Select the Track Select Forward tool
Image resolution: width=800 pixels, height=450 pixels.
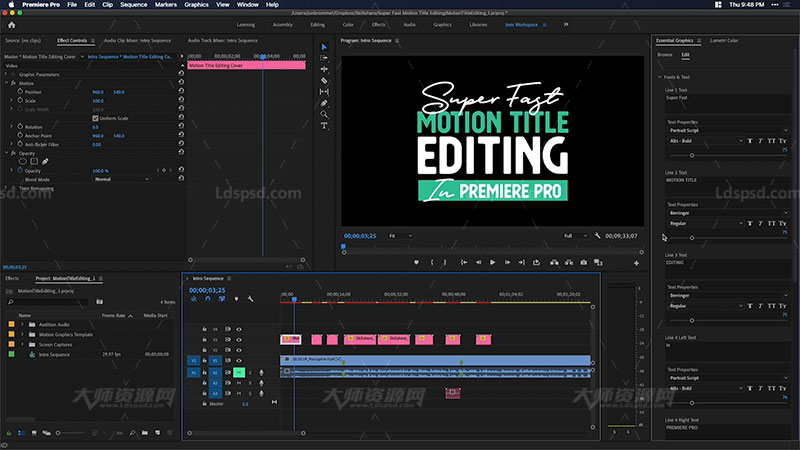pyautogui.click(x=324, y=58)
